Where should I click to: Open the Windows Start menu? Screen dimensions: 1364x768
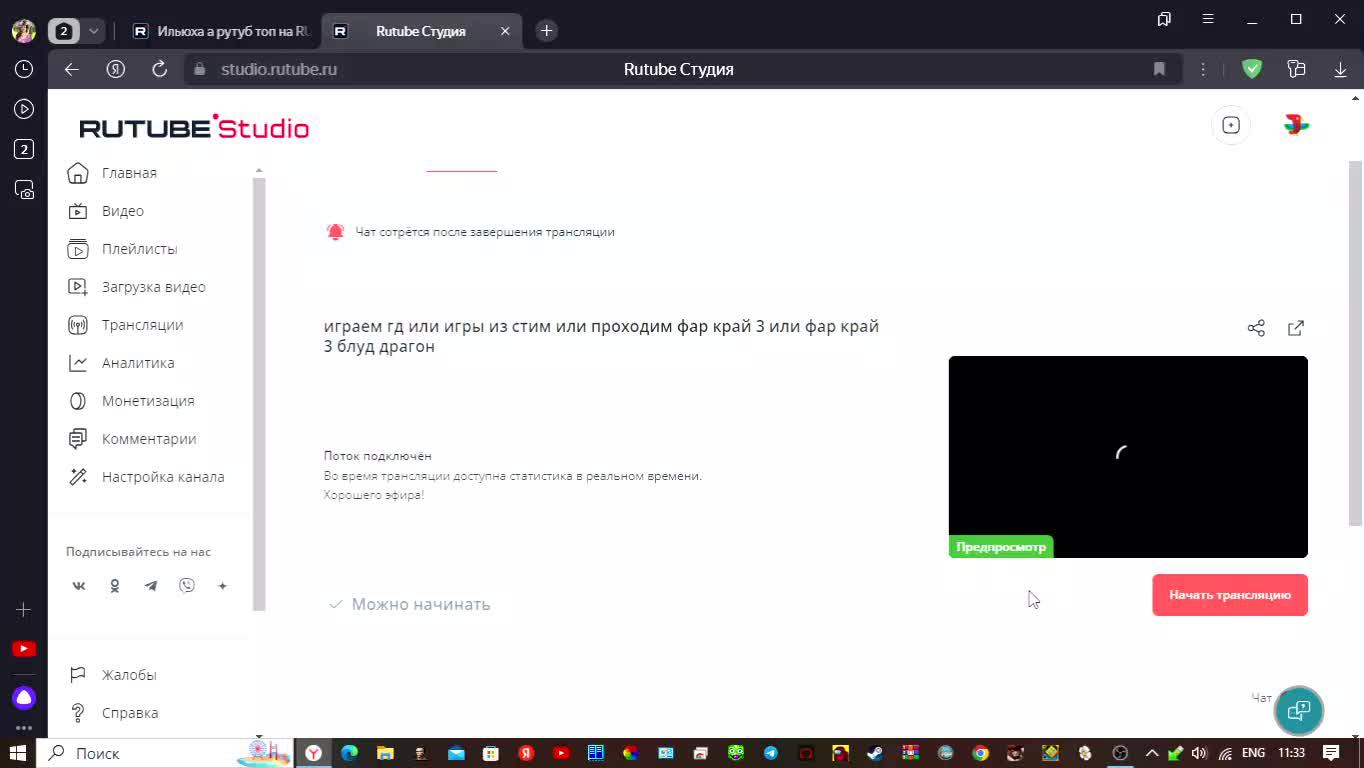(x=18, y=753)
